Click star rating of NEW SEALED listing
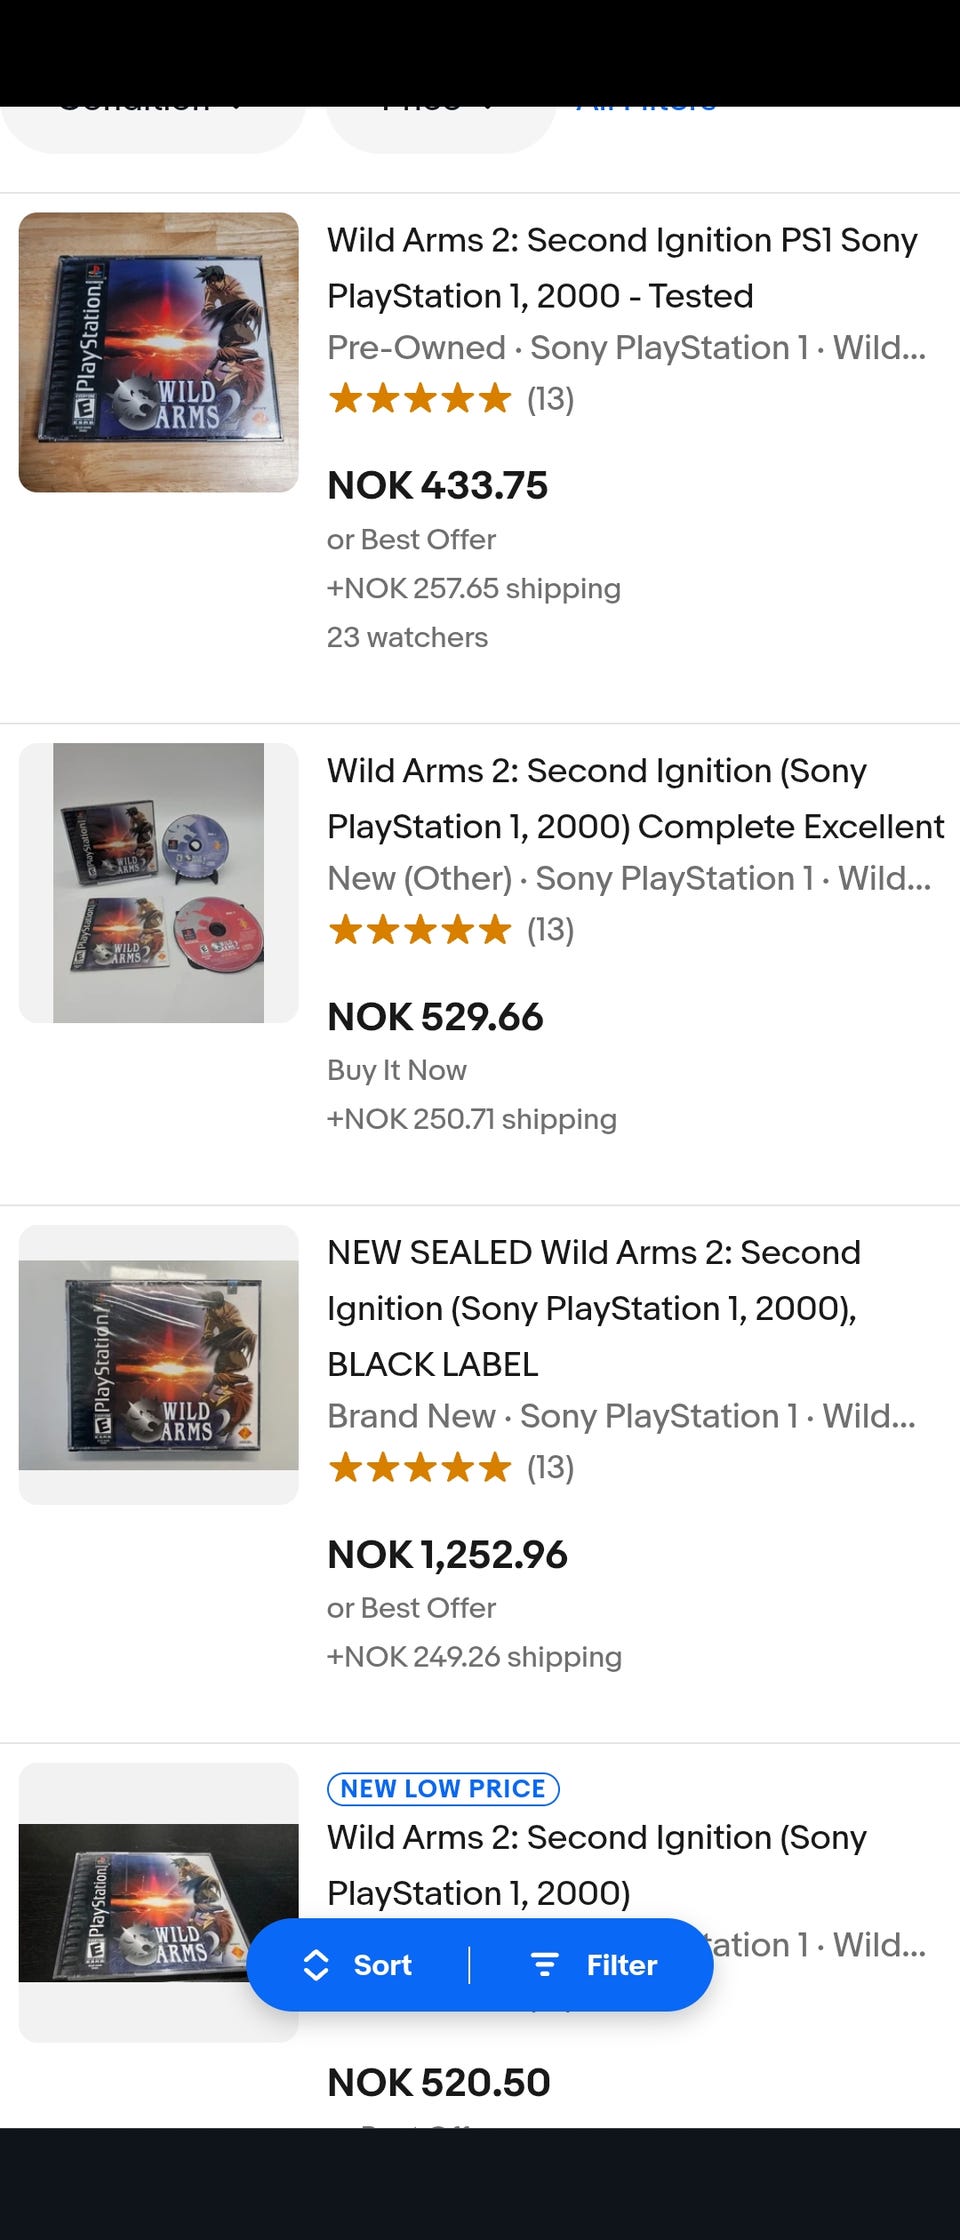The height and width of the screenshot is (2240, 960). pos(420,1468)
